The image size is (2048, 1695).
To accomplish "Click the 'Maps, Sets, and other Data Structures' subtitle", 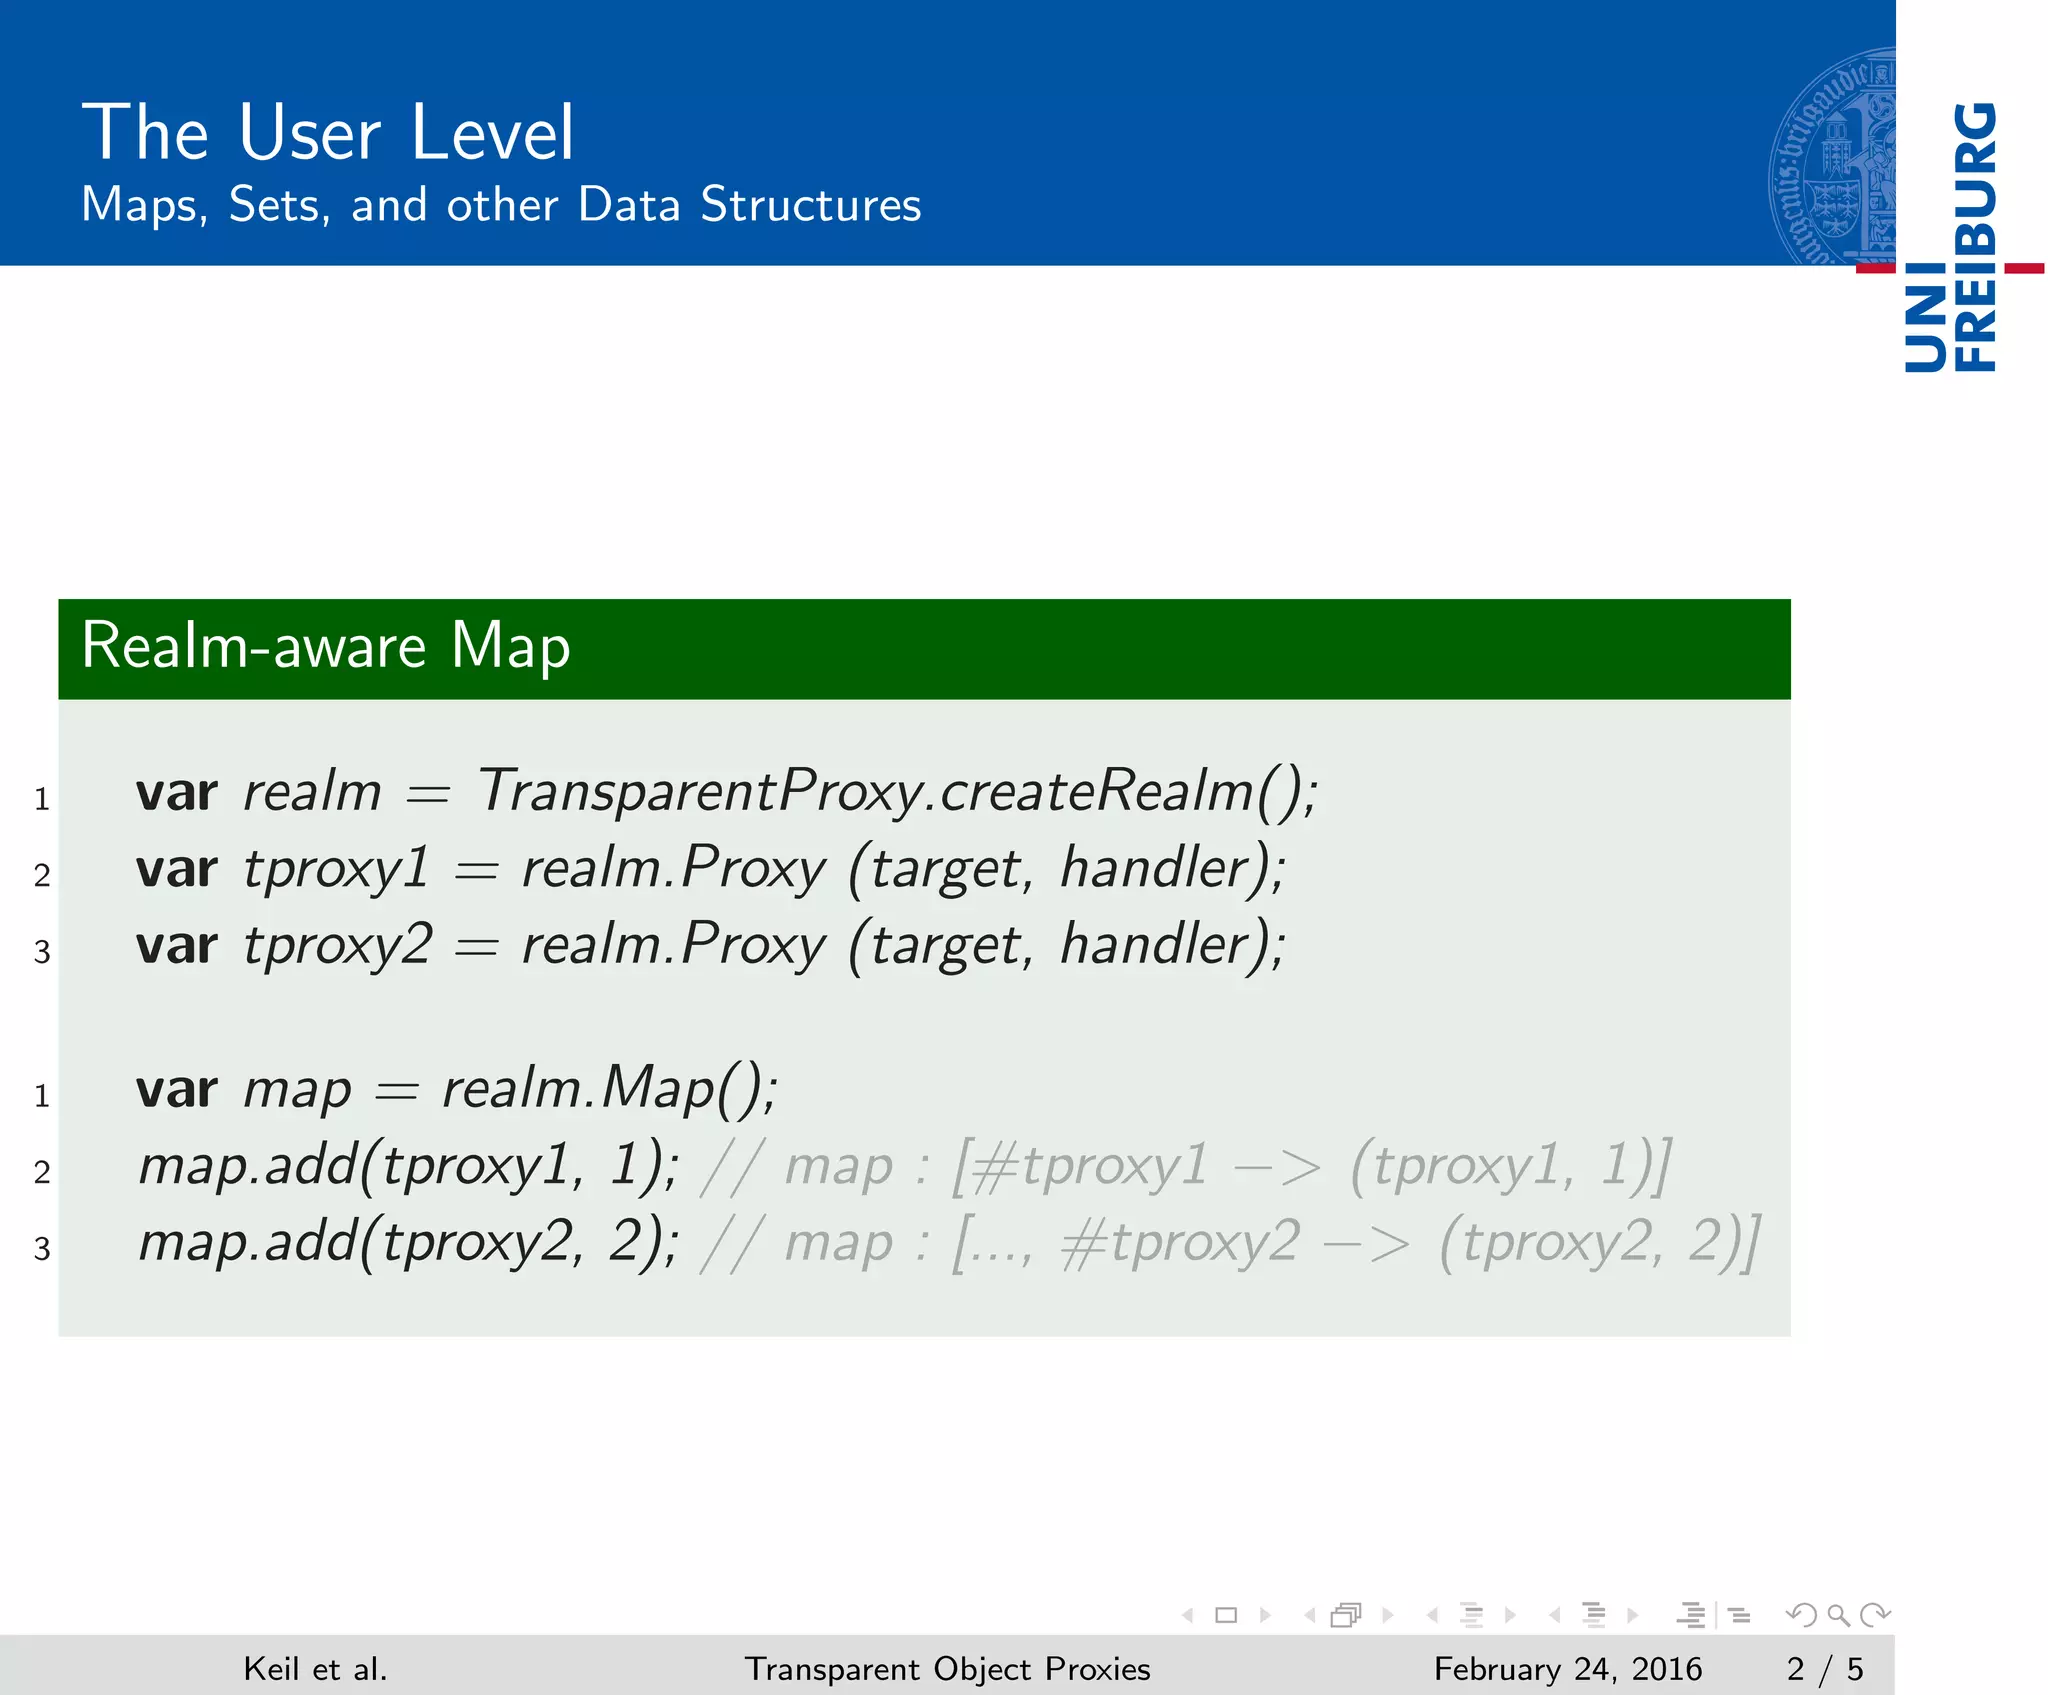I will [501, 205].
